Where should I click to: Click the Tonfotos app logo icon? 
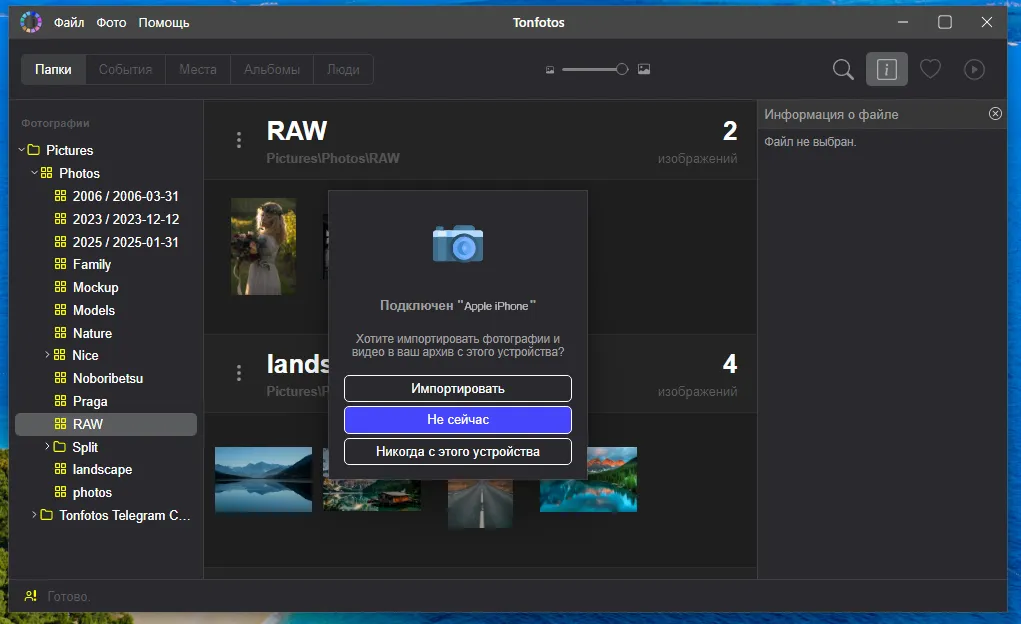pyautogui.click(x=31, y=22)
